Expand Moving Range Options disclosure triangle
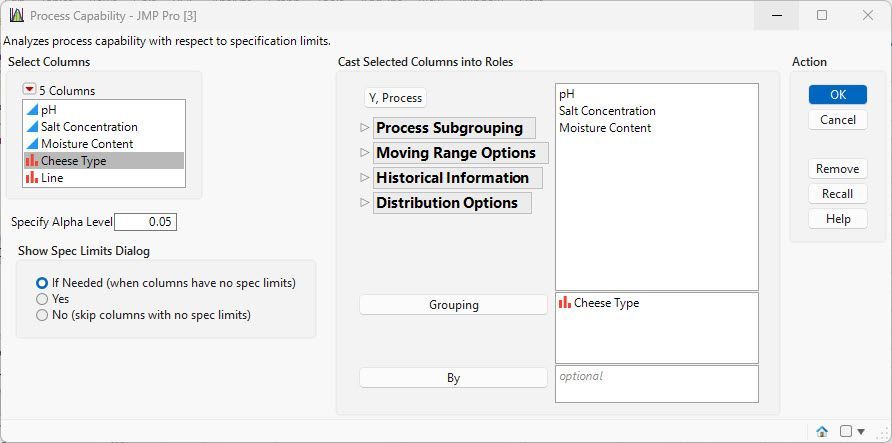892x443 pixels. 364,153
